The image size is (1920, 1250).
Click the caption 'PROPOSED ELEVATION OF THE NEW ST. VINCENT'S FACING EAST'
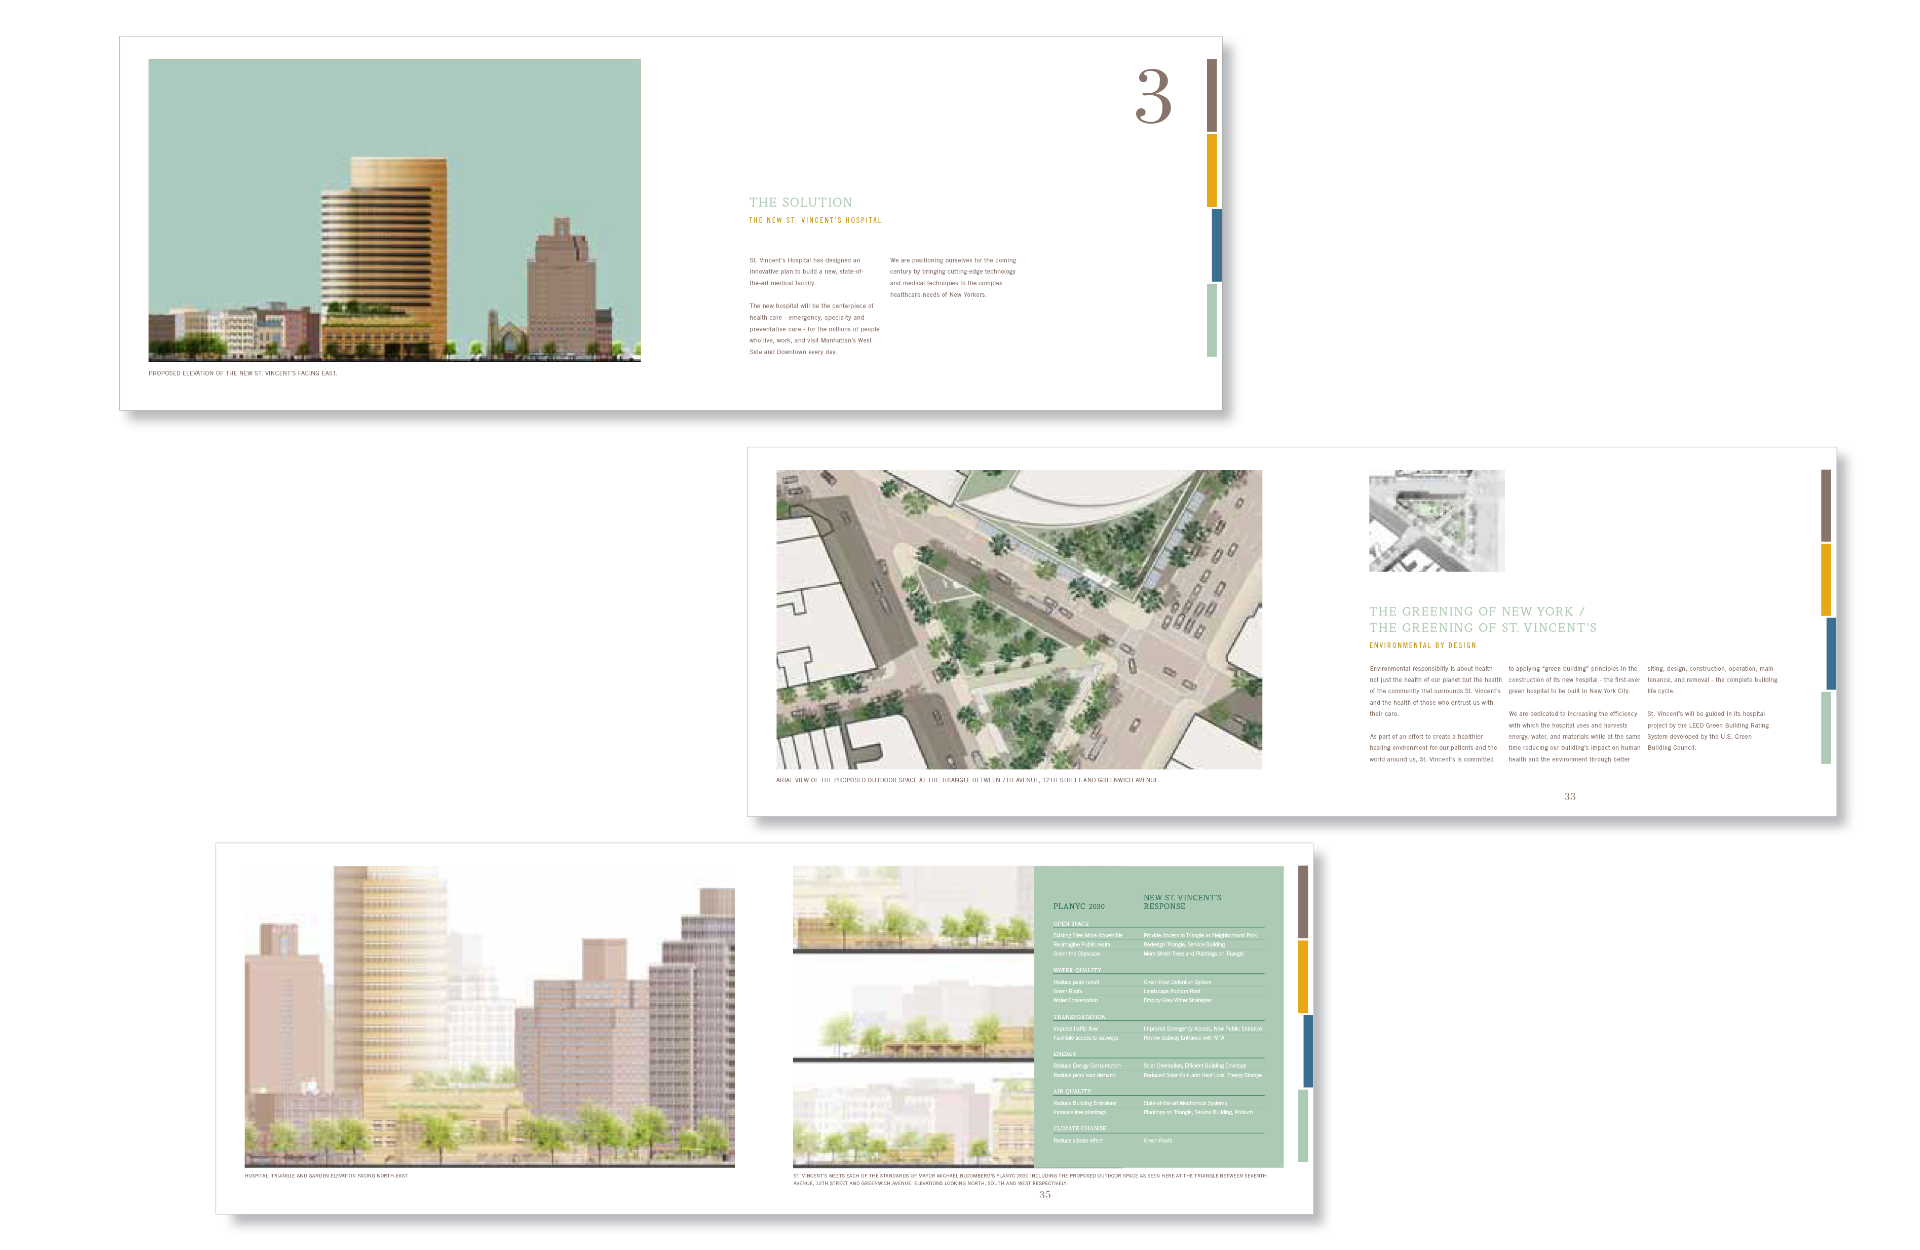[243, 373]
